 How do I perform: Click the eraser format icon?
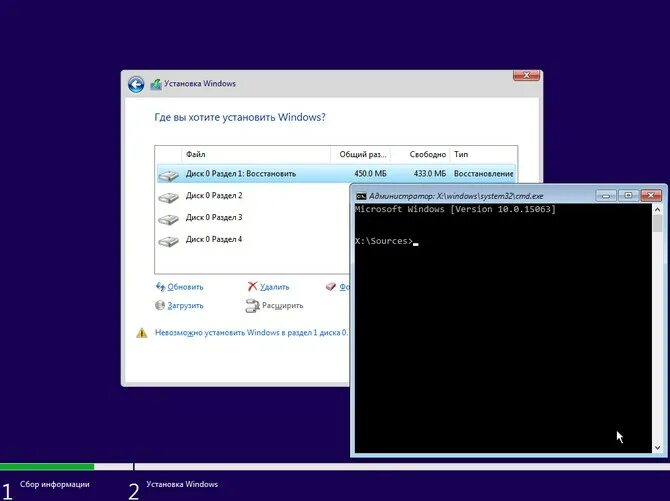point(331,286)
